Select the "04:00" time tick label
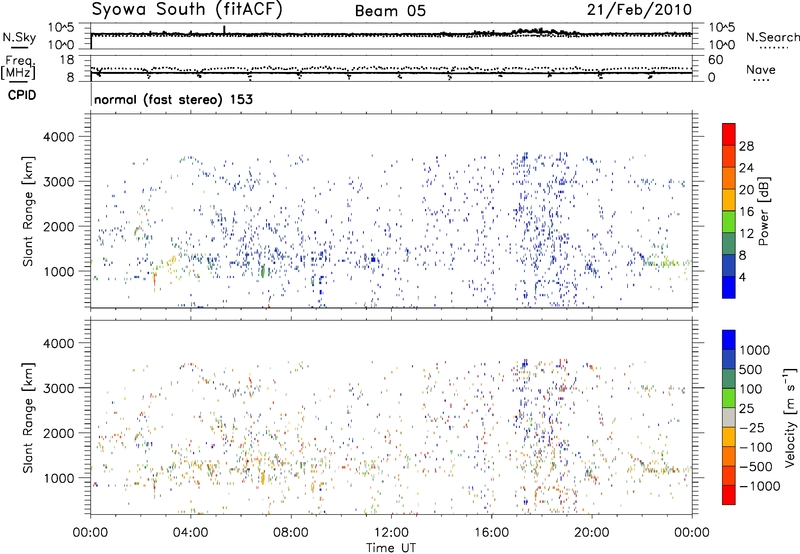 pos(190,533)
